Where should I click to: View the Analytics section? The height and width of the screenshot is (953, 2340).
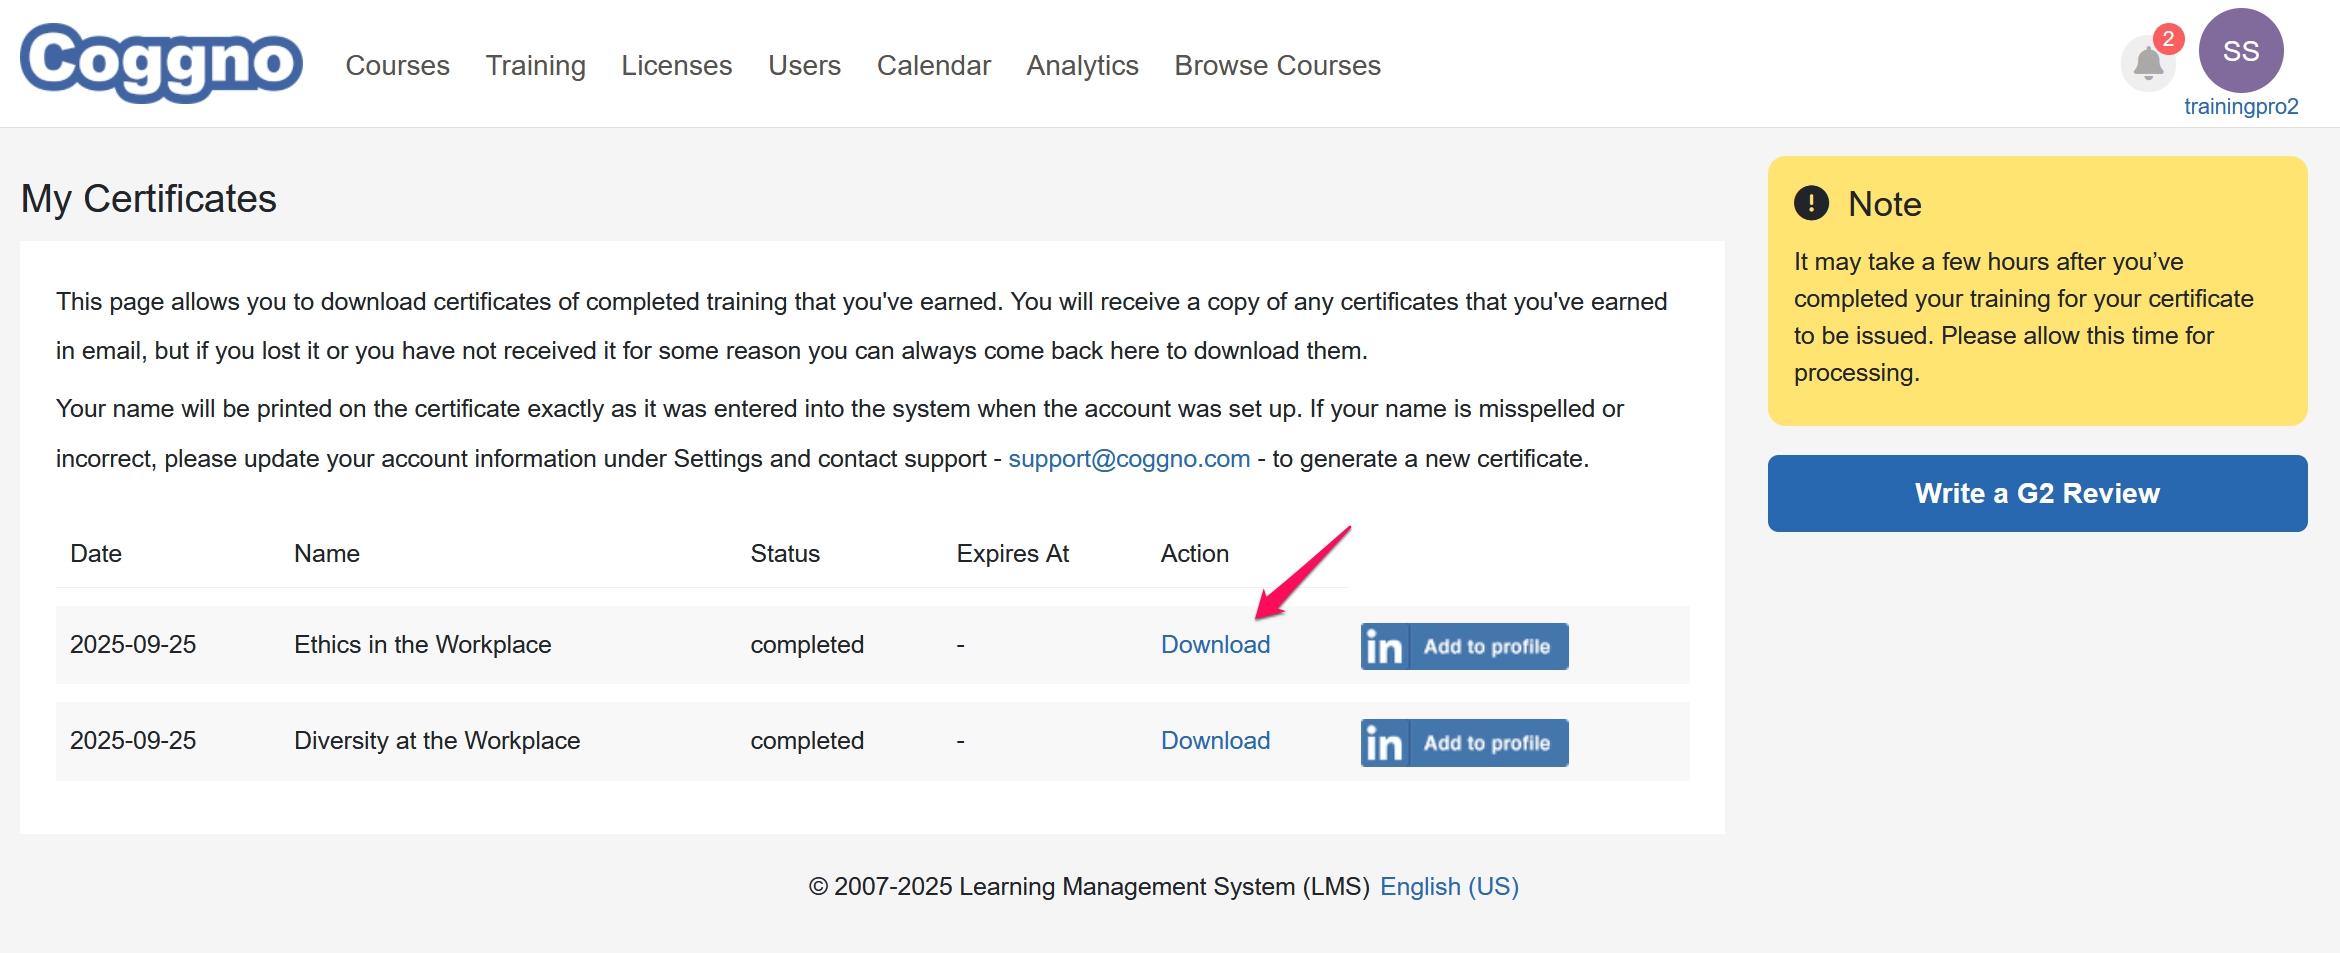pos(1082,65)
